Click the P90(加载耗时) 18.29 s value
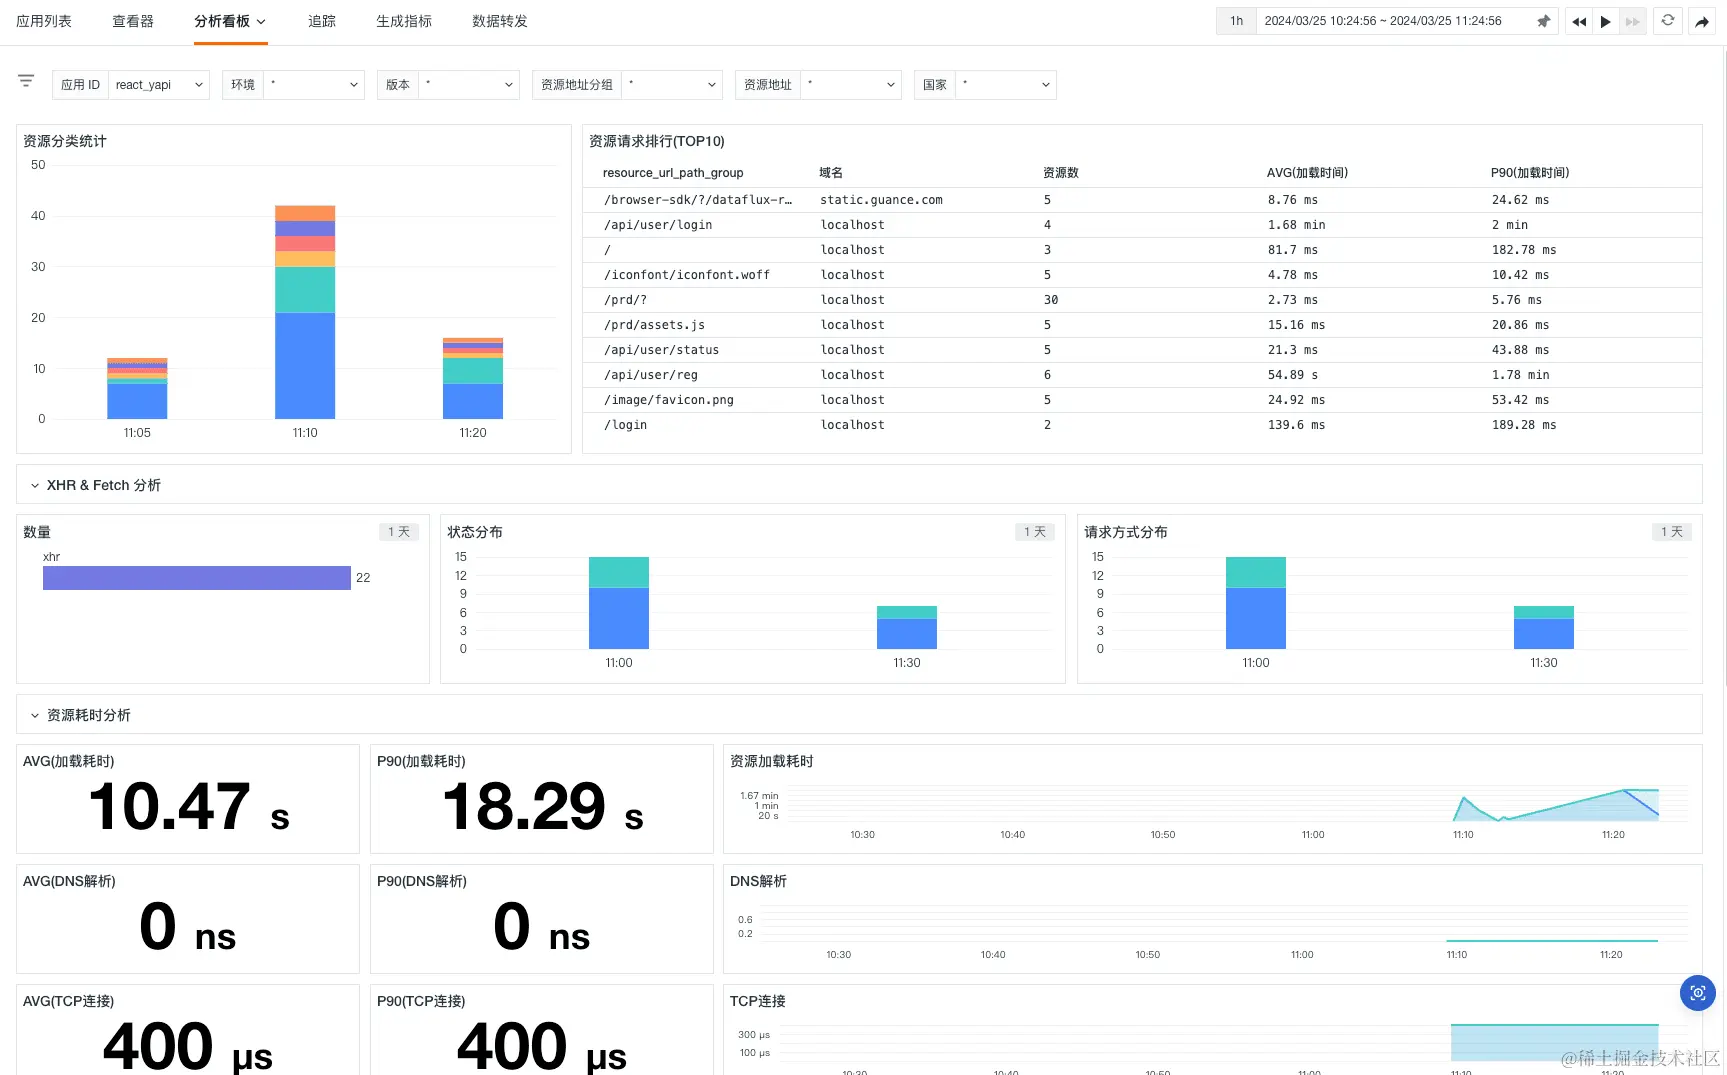 [543, 807]
